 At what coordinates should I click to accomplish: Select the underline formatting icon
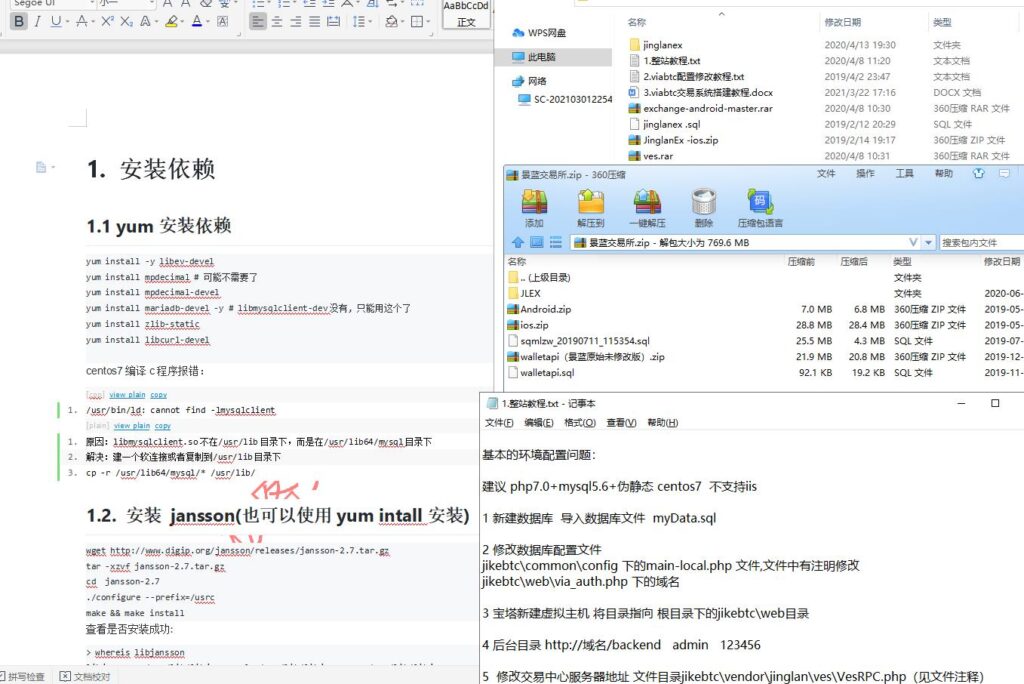(55, 22)
